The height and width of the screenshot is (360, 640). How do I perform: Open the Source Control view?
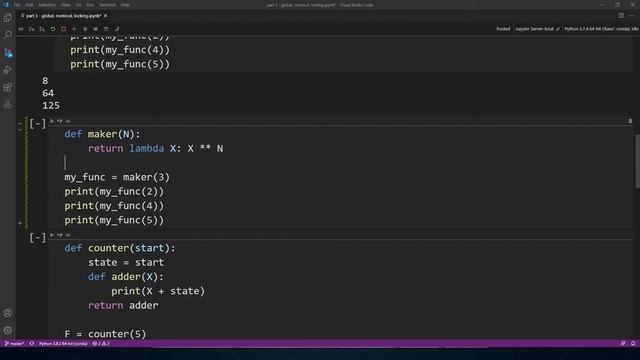[7, 53]
